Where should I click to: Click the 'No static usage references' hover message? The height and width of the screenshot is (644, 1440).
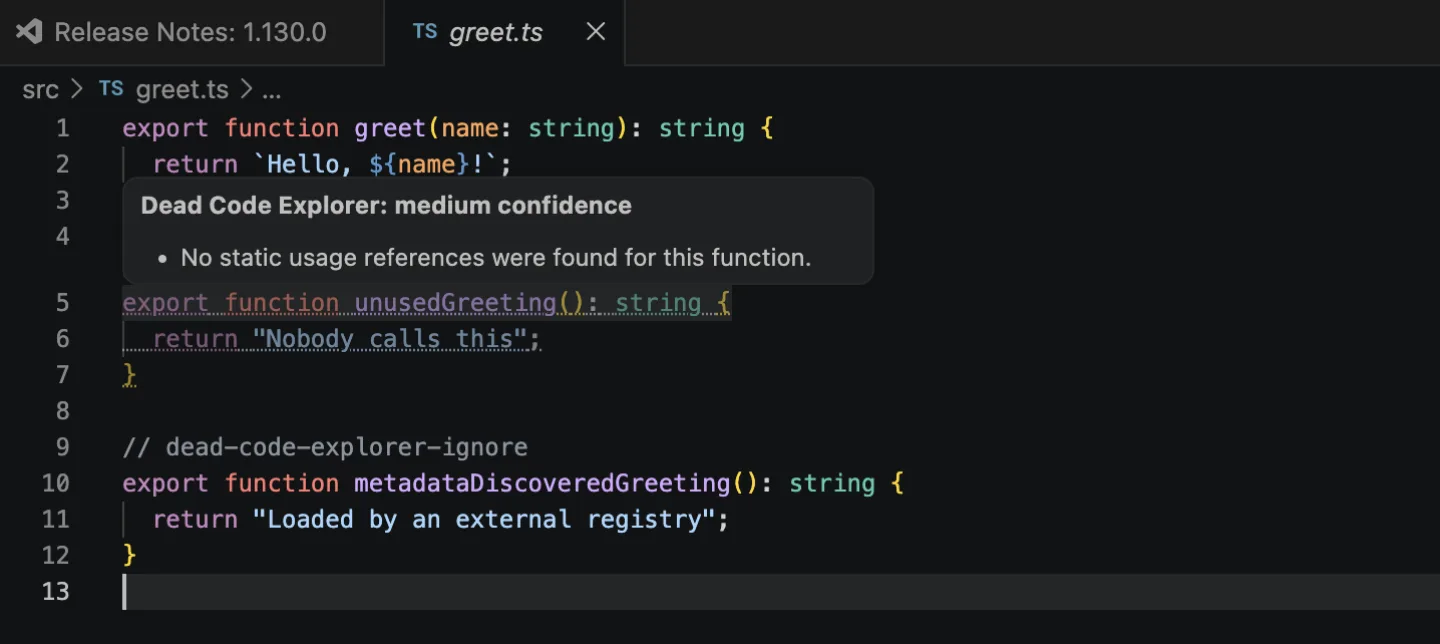point(495,257)
